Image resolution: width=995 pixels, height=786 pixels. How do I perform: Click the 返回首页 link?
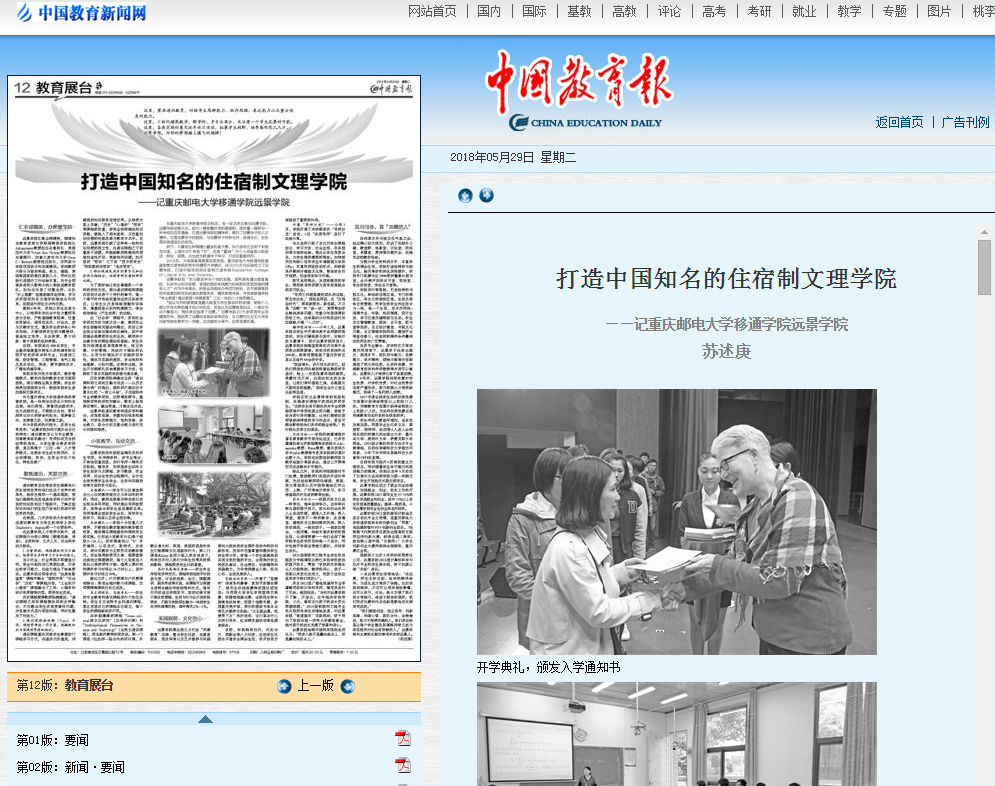pyautogui.click(x=899, y=122)
